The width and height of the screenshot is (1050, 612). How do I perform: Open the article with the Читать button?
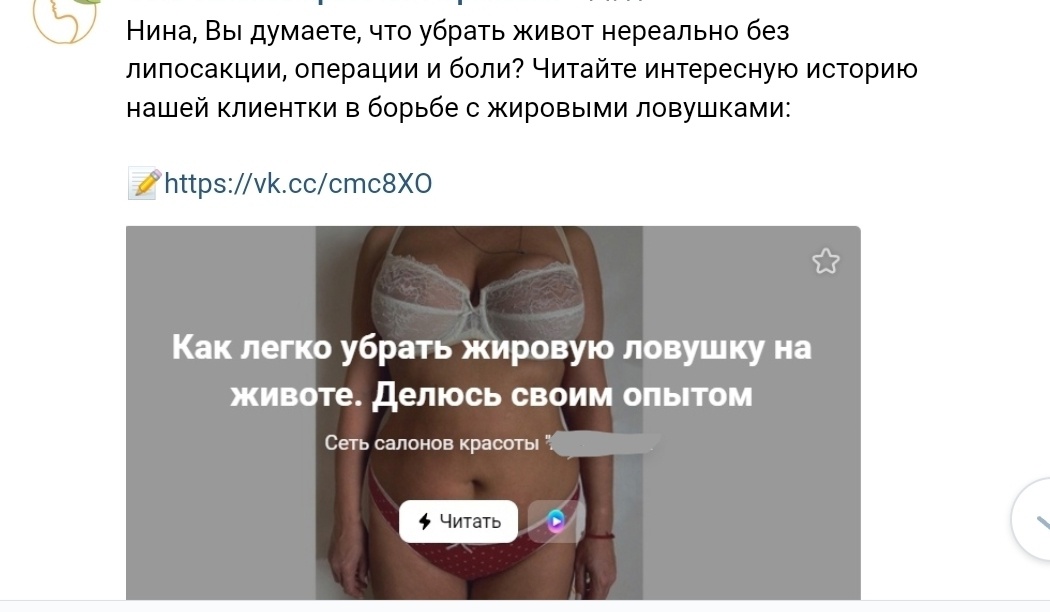click(459, 521)
